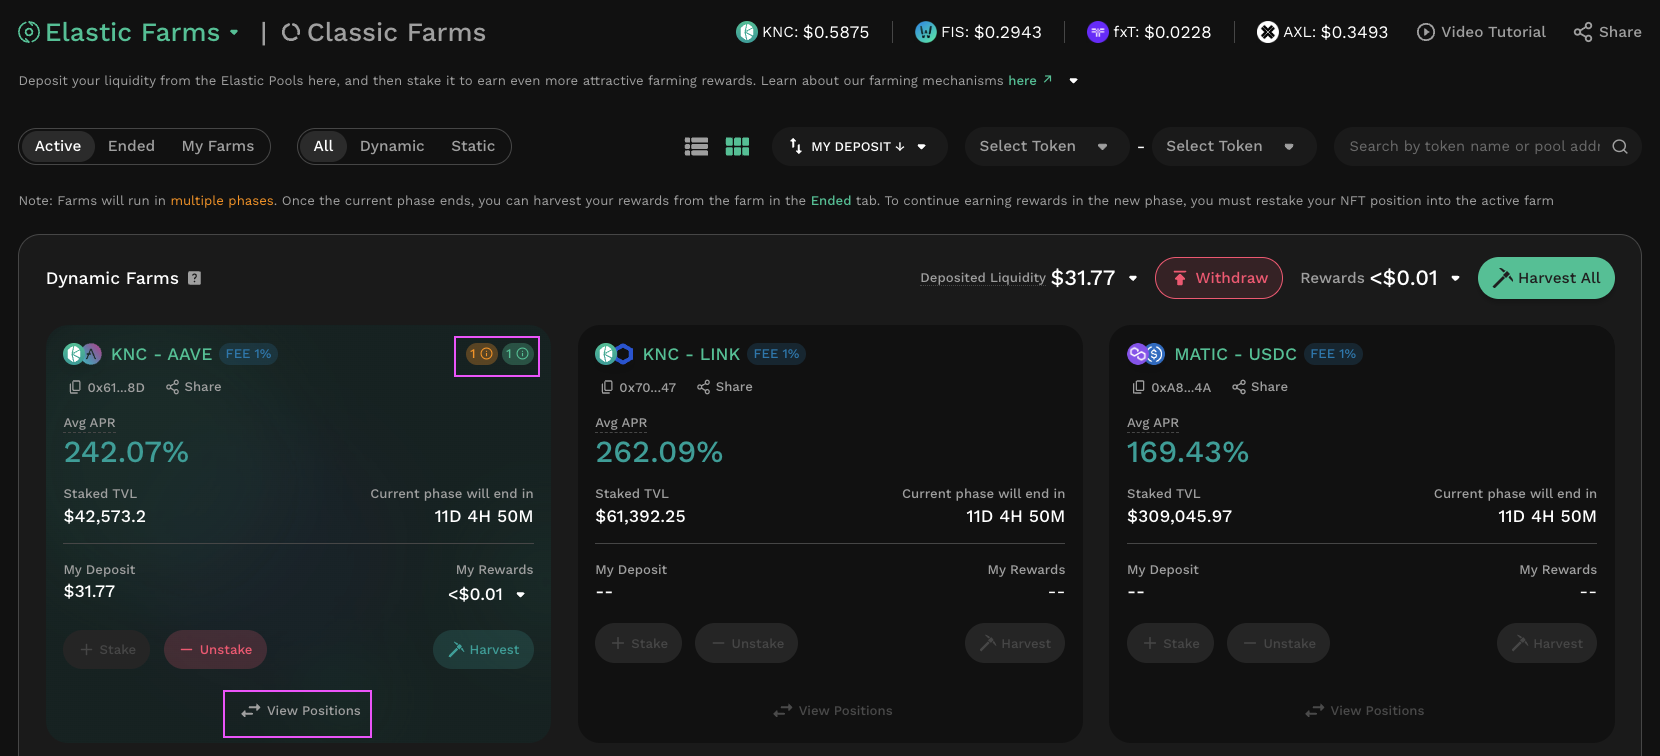Copy the 0x61...8D pool address

tap(75, 387)
